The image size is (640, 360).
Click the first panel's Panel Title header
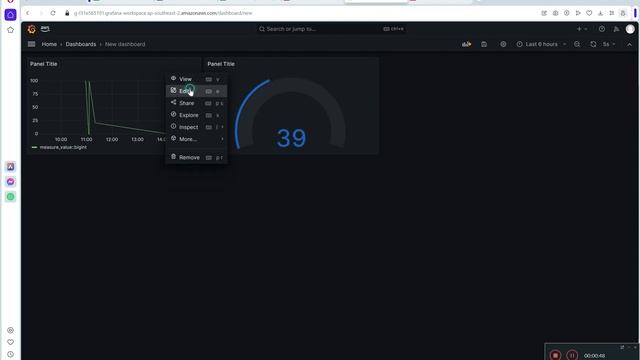[44, 64]
